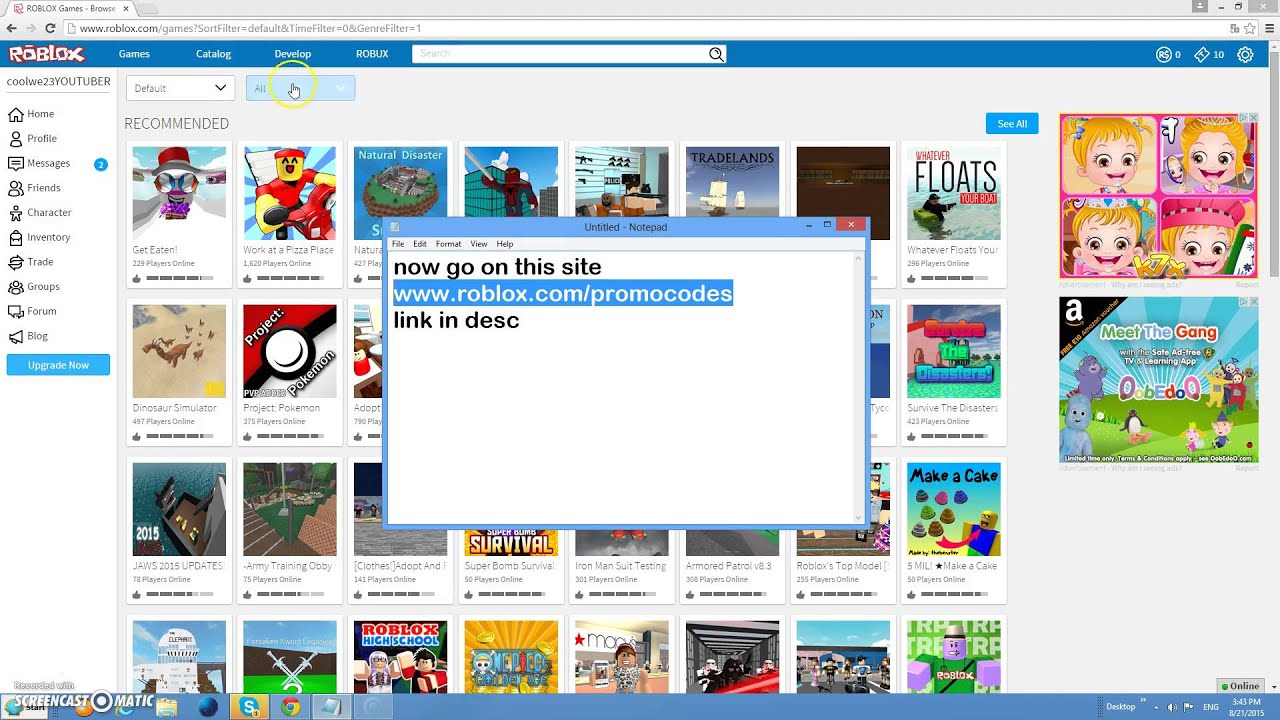This screenshot has height=720, width=1280.
Task: Open the Default sort dropdown
Action: click(182, 88)
